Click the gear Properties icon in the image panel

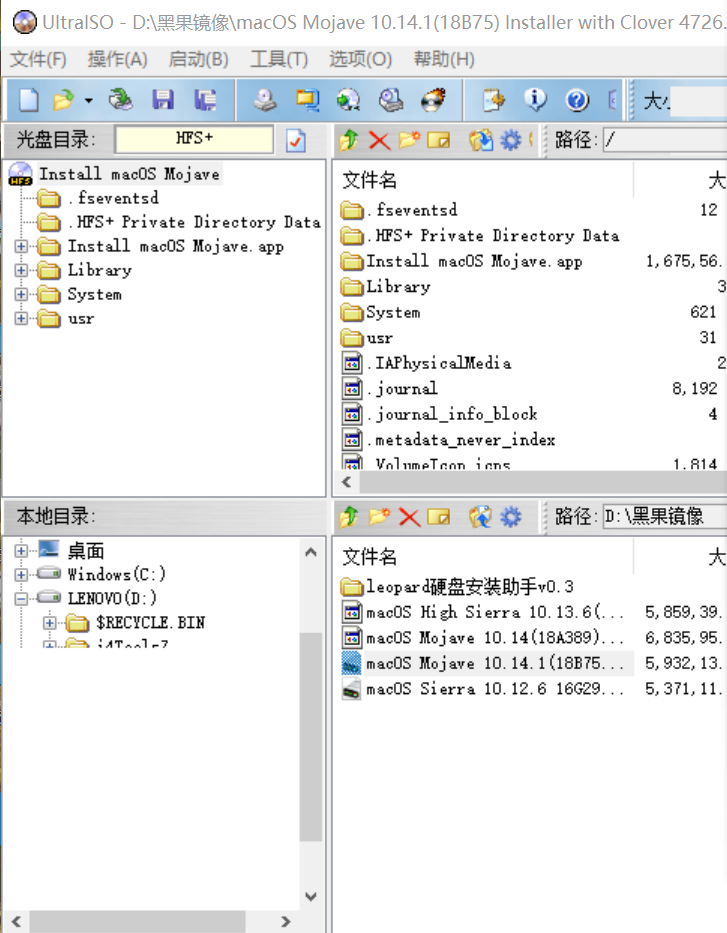[510, 140]
